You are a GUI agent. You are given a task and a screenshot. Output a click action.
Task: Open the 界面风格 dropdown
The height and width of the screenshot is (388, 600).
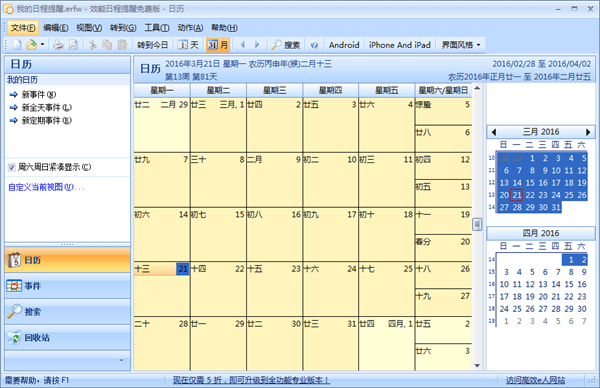(461, 45)
